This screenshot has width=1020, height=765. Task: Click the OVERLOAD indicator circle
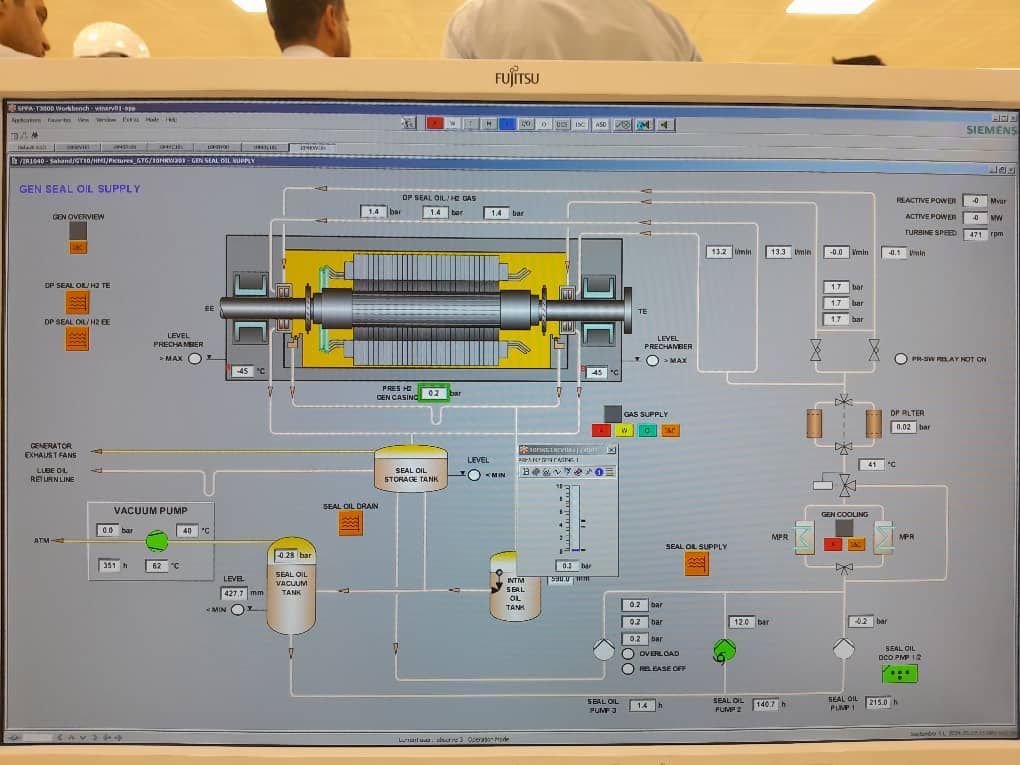(x=628, y=654)
